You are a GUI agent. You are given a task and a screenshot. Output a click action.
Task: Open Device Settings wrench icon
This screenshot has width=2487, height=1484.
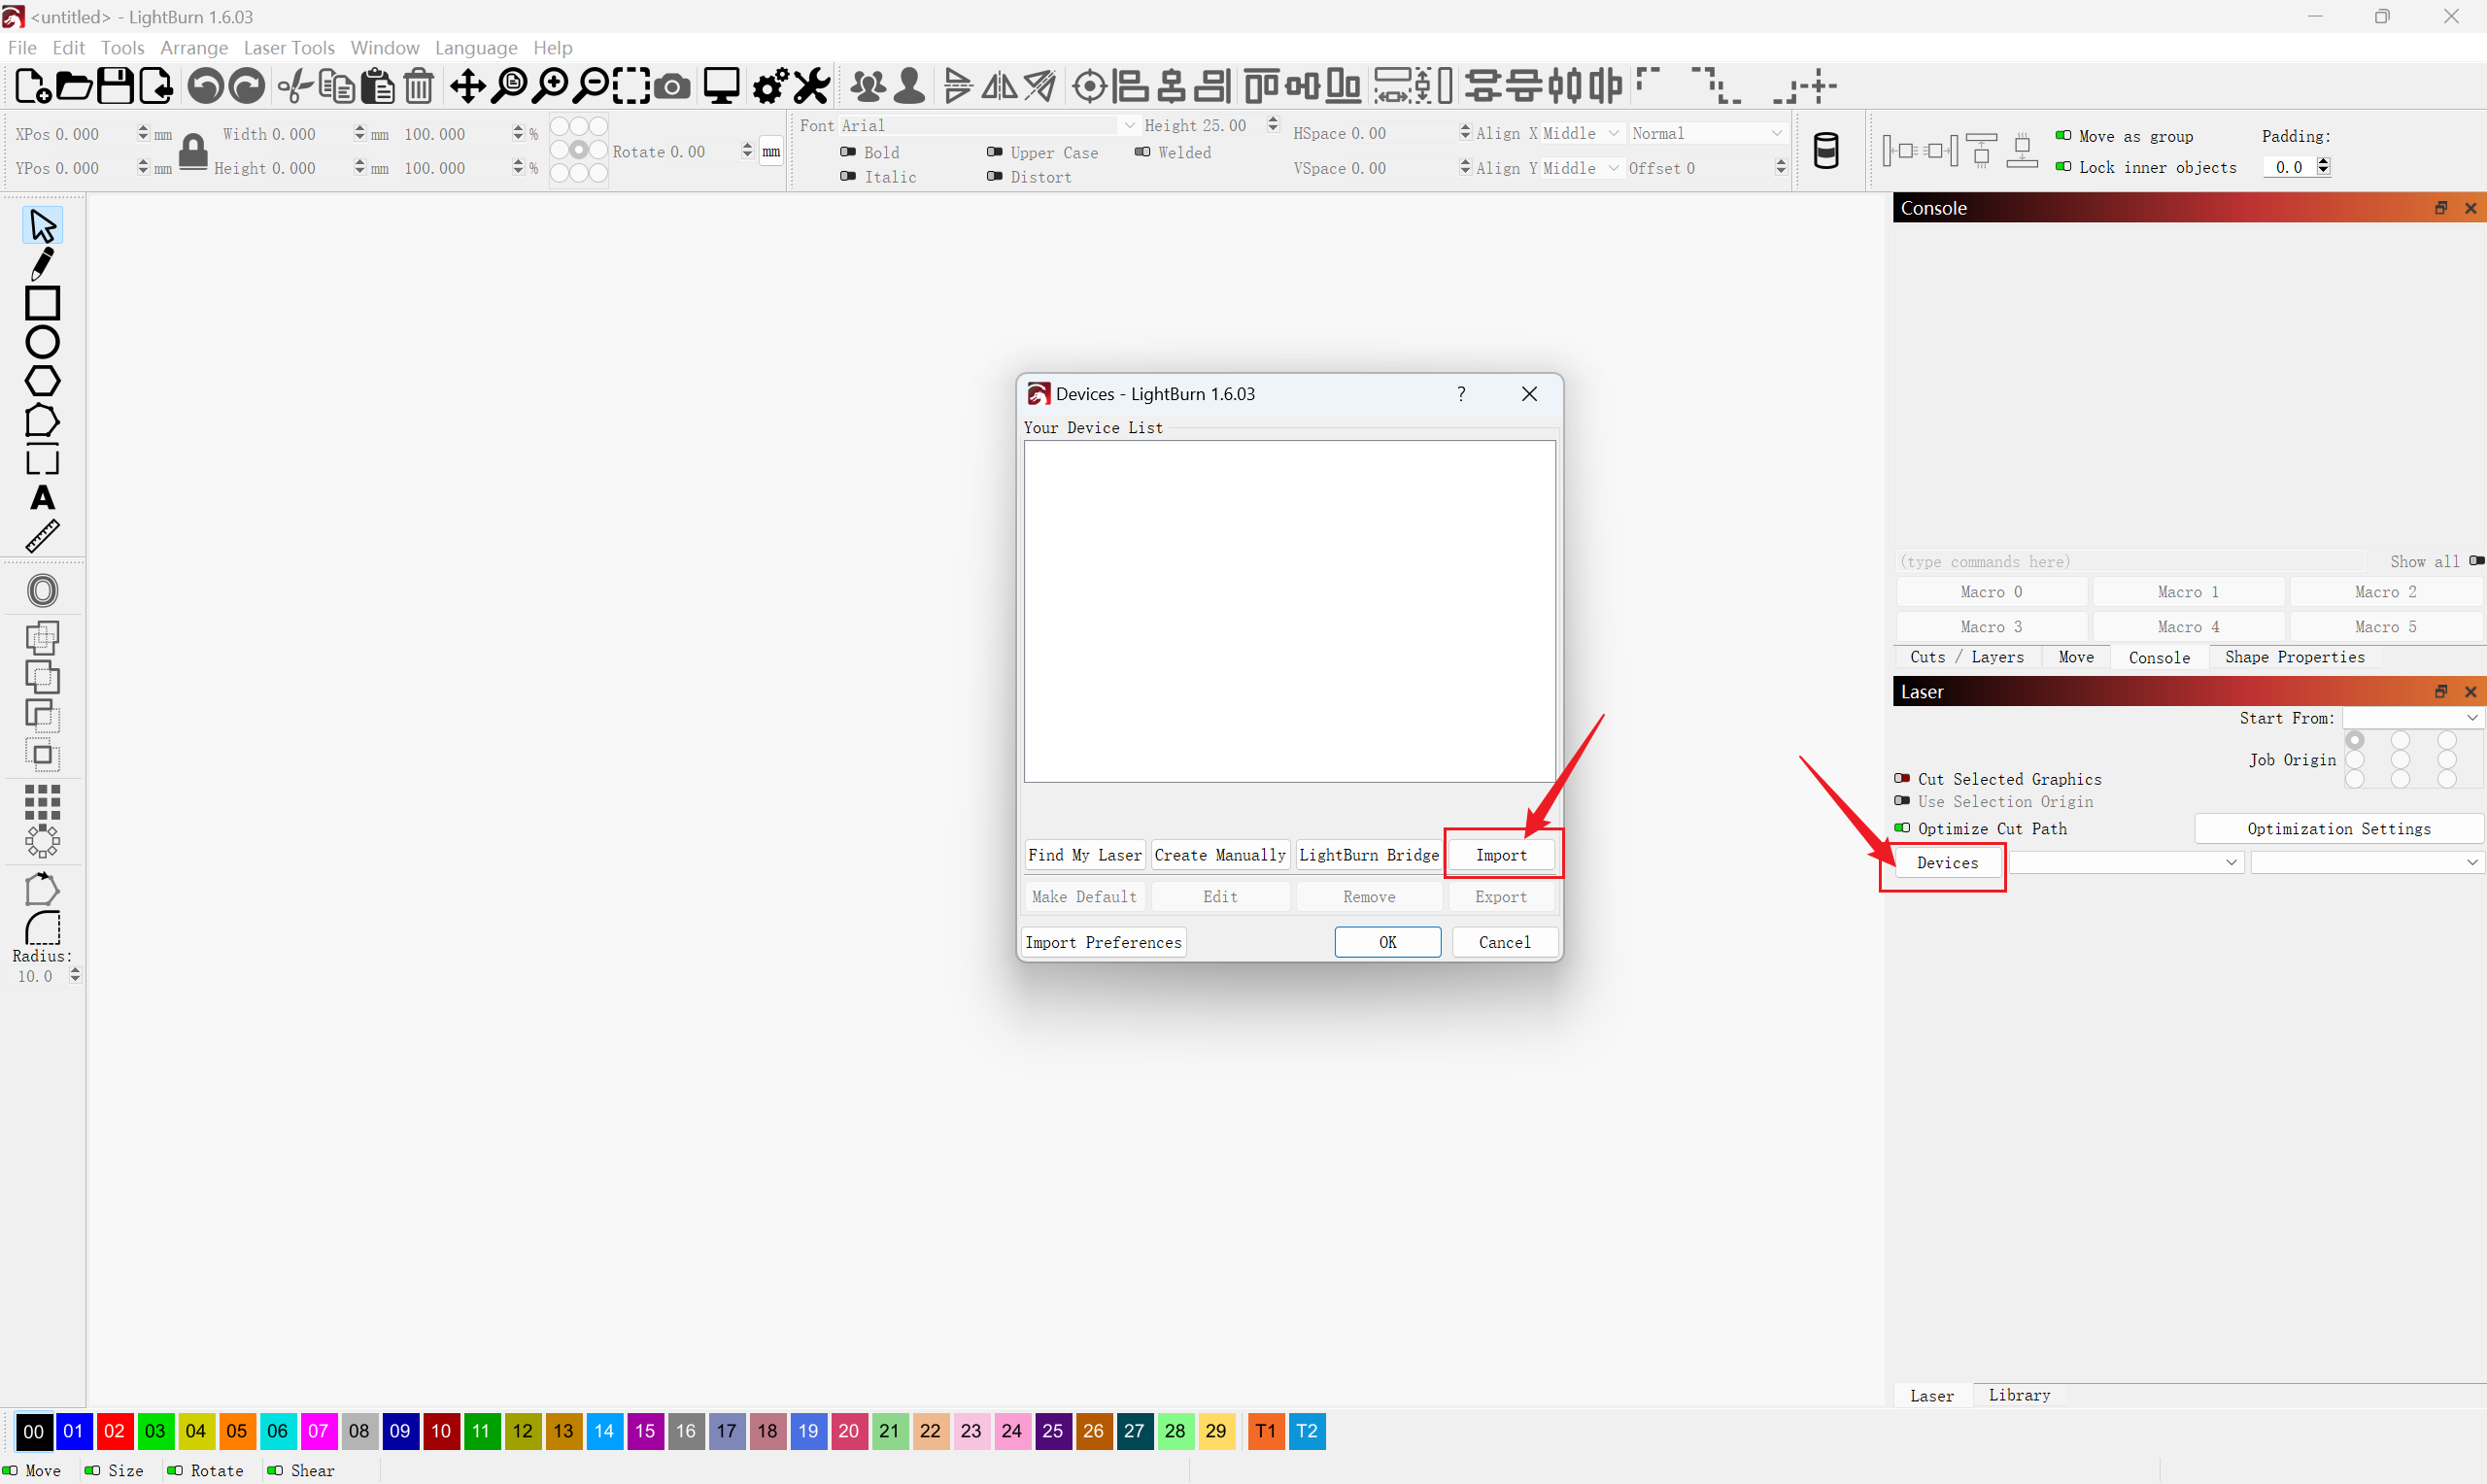click(812, 86)
